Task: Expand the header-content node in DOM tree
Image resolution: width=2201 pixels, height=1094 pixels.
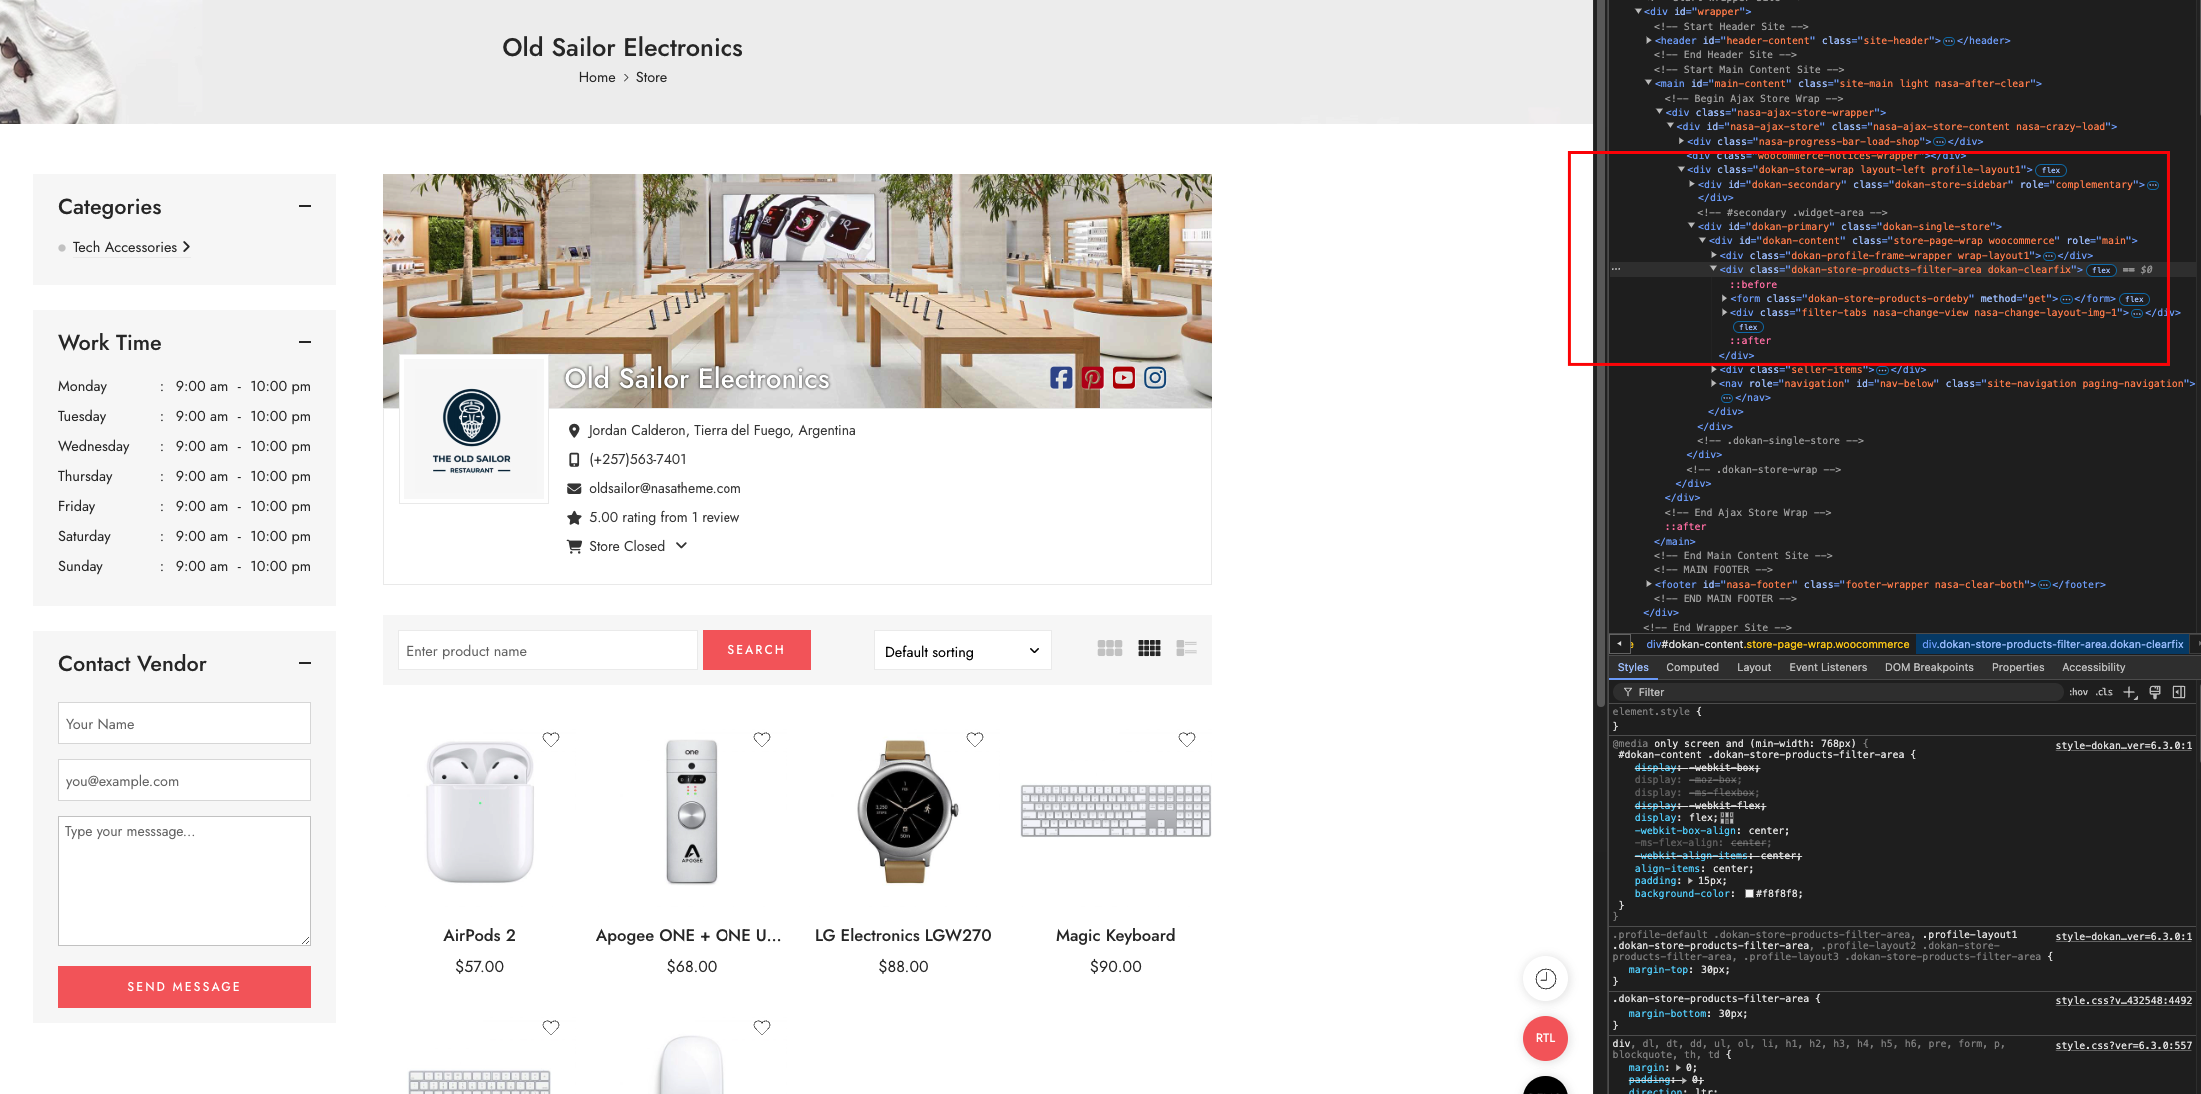Action: click(x=1649, y=41)
